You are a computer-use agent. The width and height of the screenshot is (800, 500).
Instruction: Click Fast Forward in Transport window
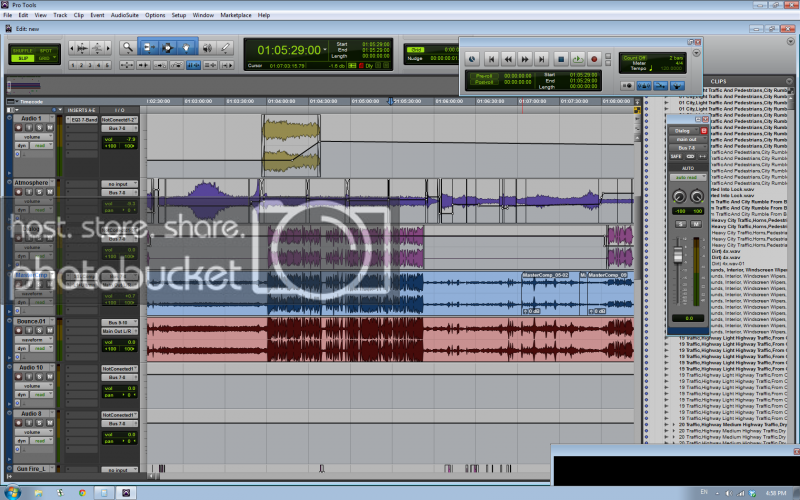tap(525, 59)
